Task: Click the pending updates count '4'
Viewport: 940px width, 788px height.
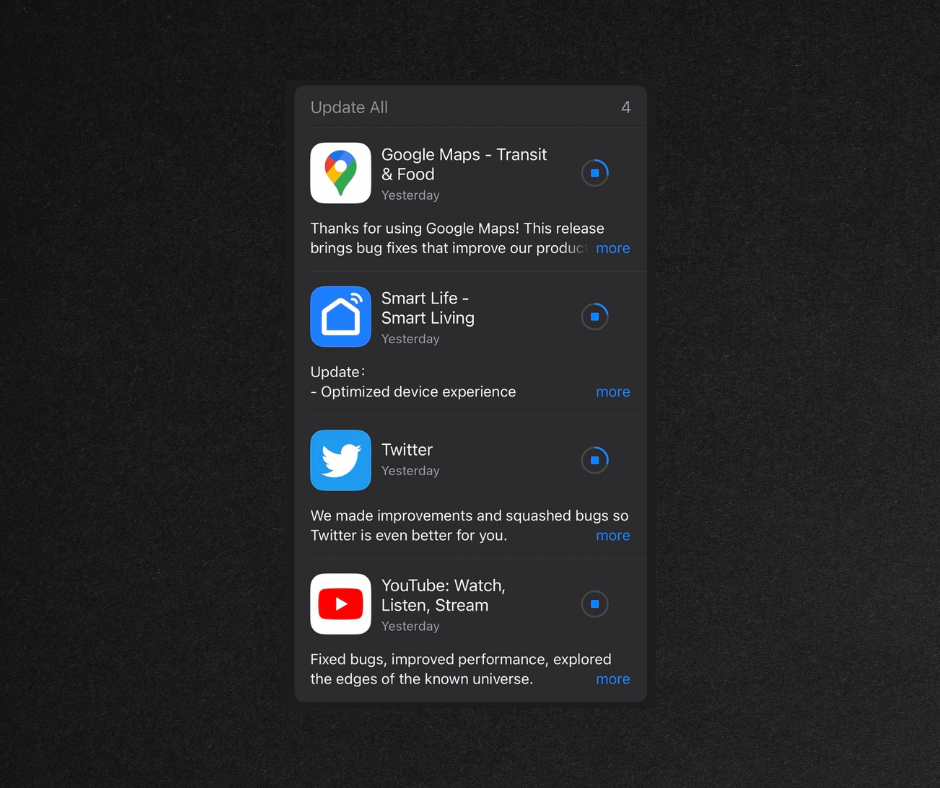Action: 626,107
